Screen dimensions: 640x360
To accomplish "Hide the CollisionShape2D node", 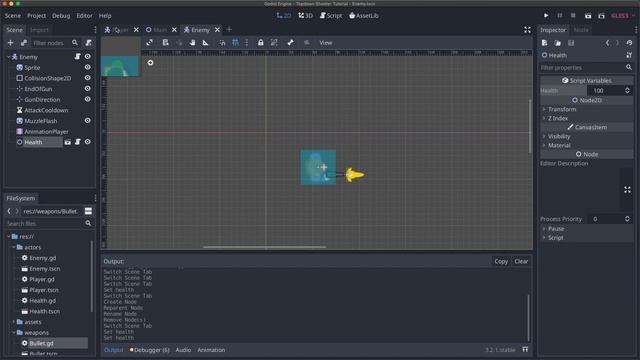I will (x=87, y=78).
